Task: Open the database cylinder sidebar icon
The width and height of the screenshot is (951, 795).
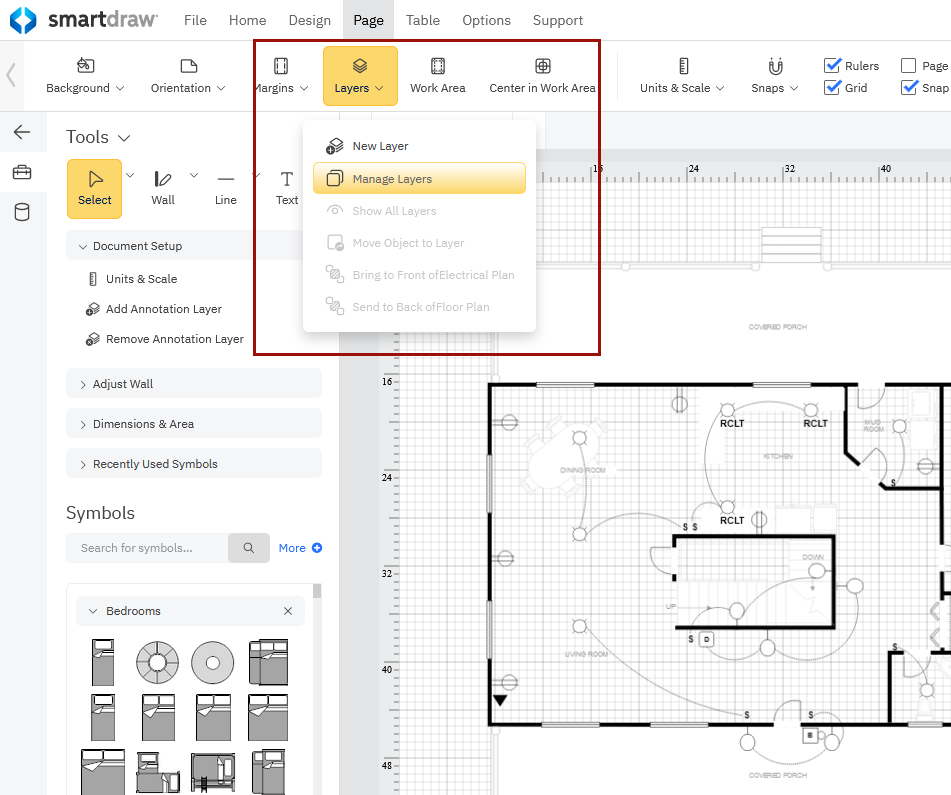Action: pos(22,212)
